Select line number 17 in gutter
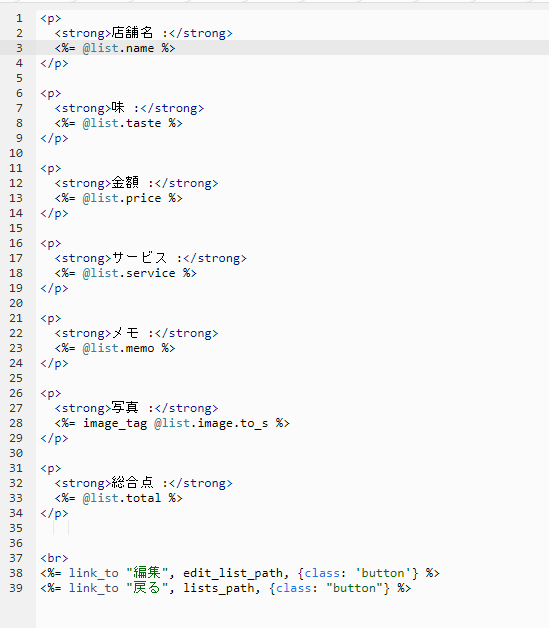The height and width of the screenshot is (628, 549). point(16,258)
